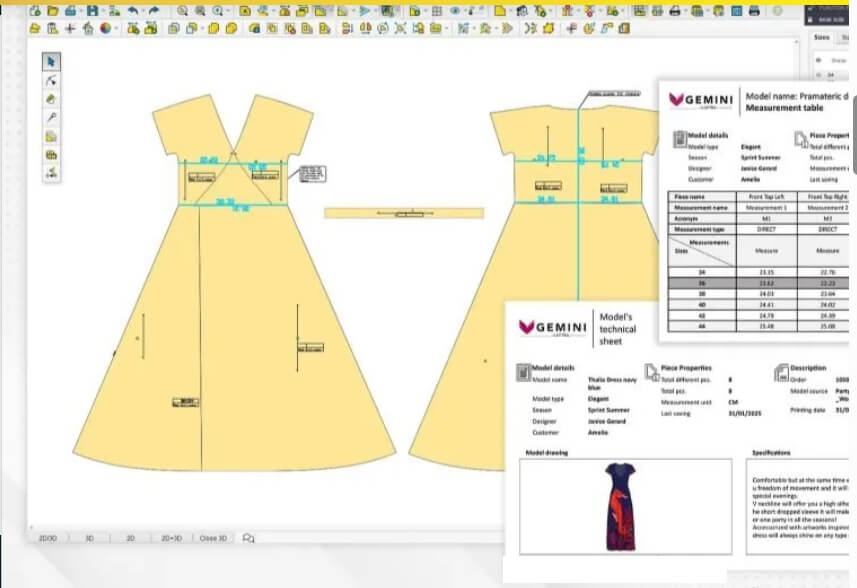Image resolution: width=857 pixels, height=588 pixels.
Task: Open dropdown arrow next to play icon
Action: pos(376,11)
